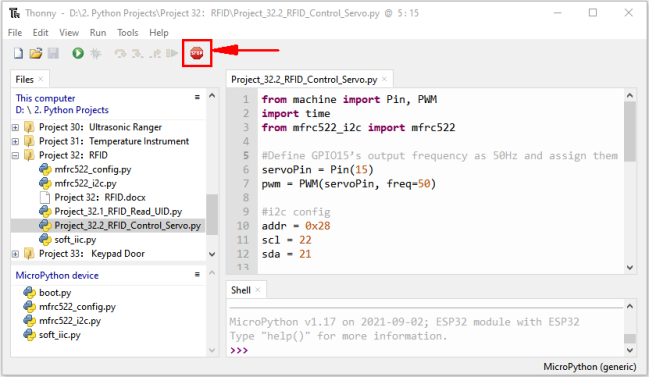This screenshot has width=649, height=378.
Task: Expand the Project 30 folder node
Action: coord(15,128)
